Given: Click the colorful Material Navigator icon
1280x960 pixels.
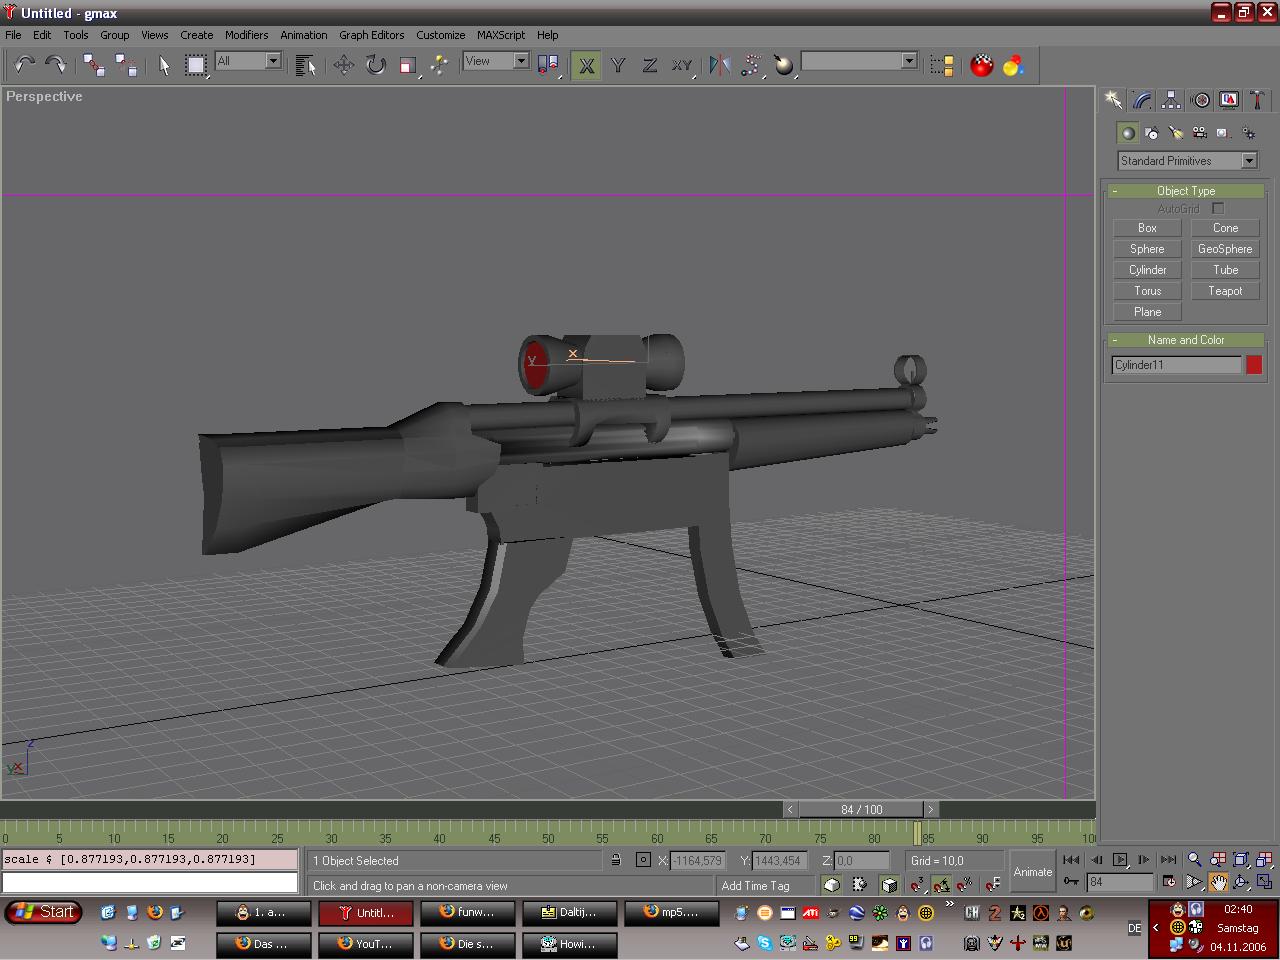Looking at the screenshot, I should [x=1014, y=65].
